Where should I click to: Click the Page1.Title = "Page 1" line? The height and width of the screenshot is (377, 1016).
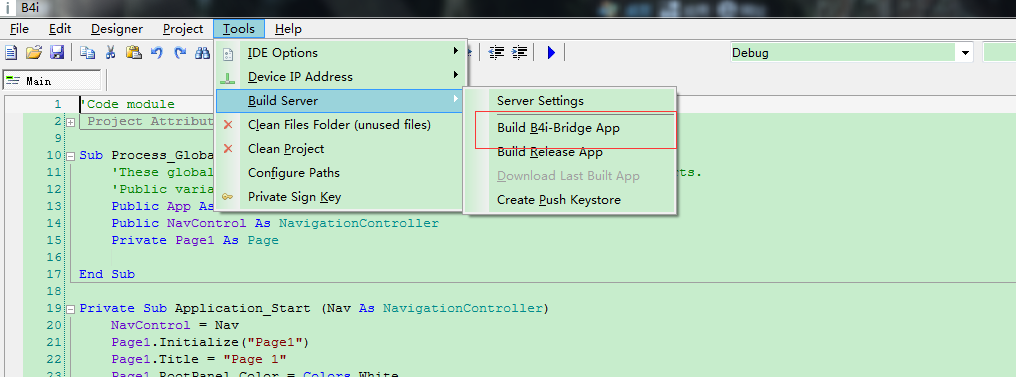tap(199, 359)
